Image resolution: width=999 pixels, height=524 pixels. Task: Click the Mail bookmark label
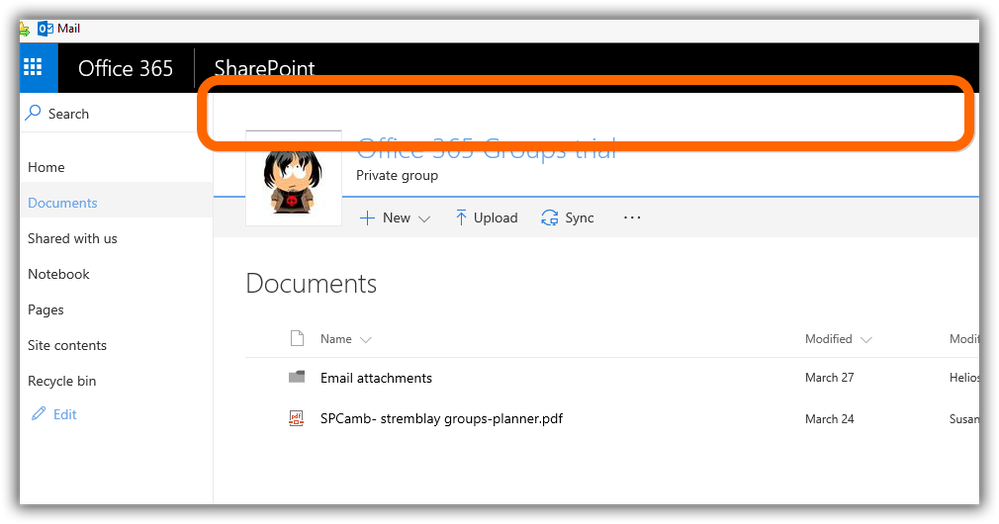pyautogui.click(x=69, y=29)
